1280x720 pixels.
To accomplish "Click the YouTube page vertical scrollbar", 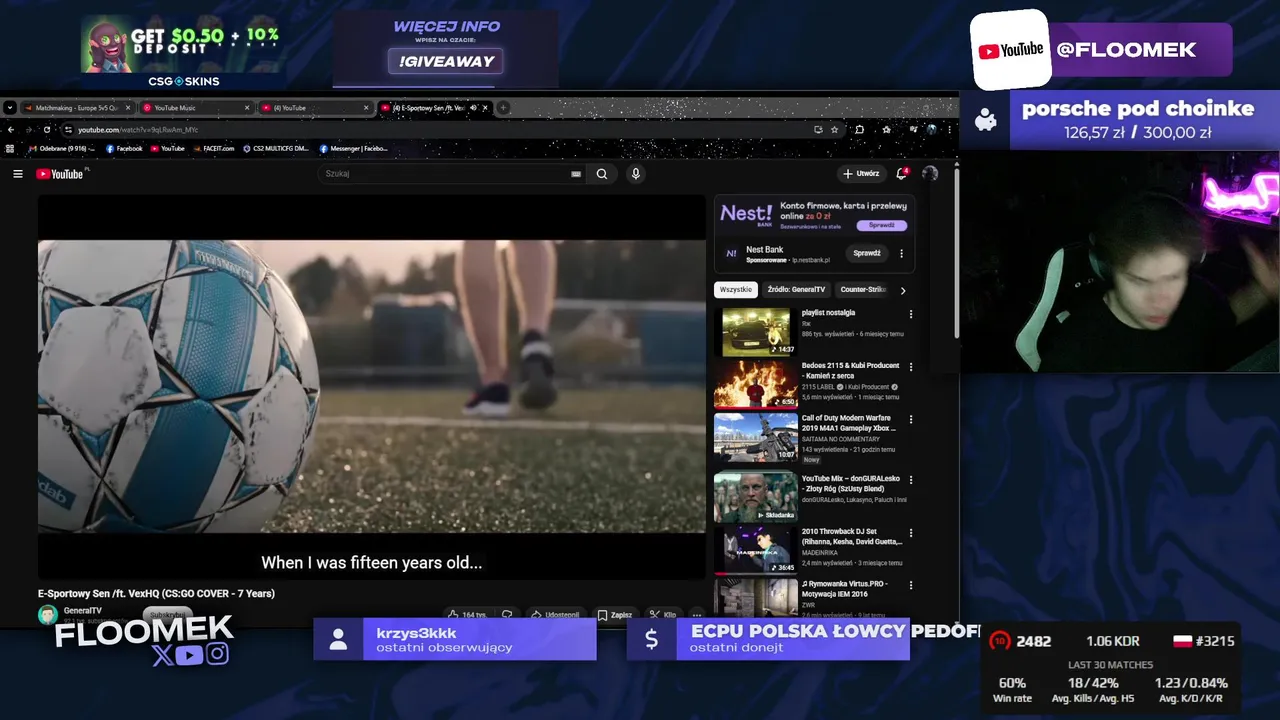I will click(x=956, y=254).
